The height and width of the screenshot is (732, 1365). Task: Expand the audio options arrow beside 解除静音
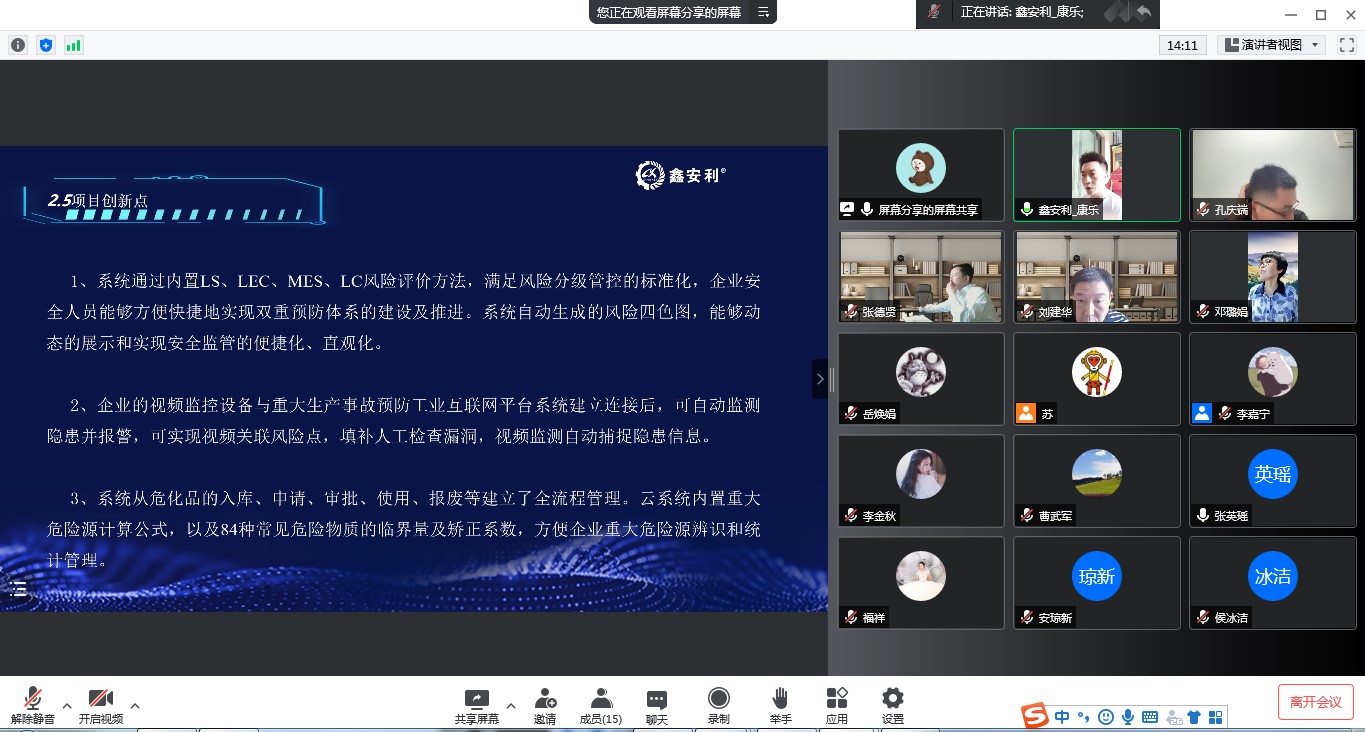pyautogui.click(x=67, y=706)
